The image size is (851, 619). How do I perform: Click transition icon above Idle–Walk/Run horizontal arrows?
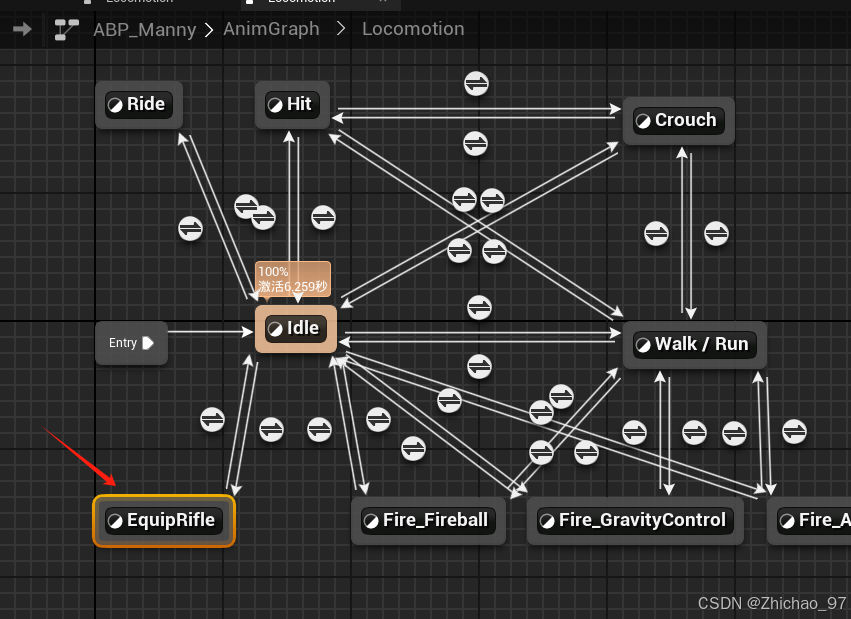pos(479,308)
